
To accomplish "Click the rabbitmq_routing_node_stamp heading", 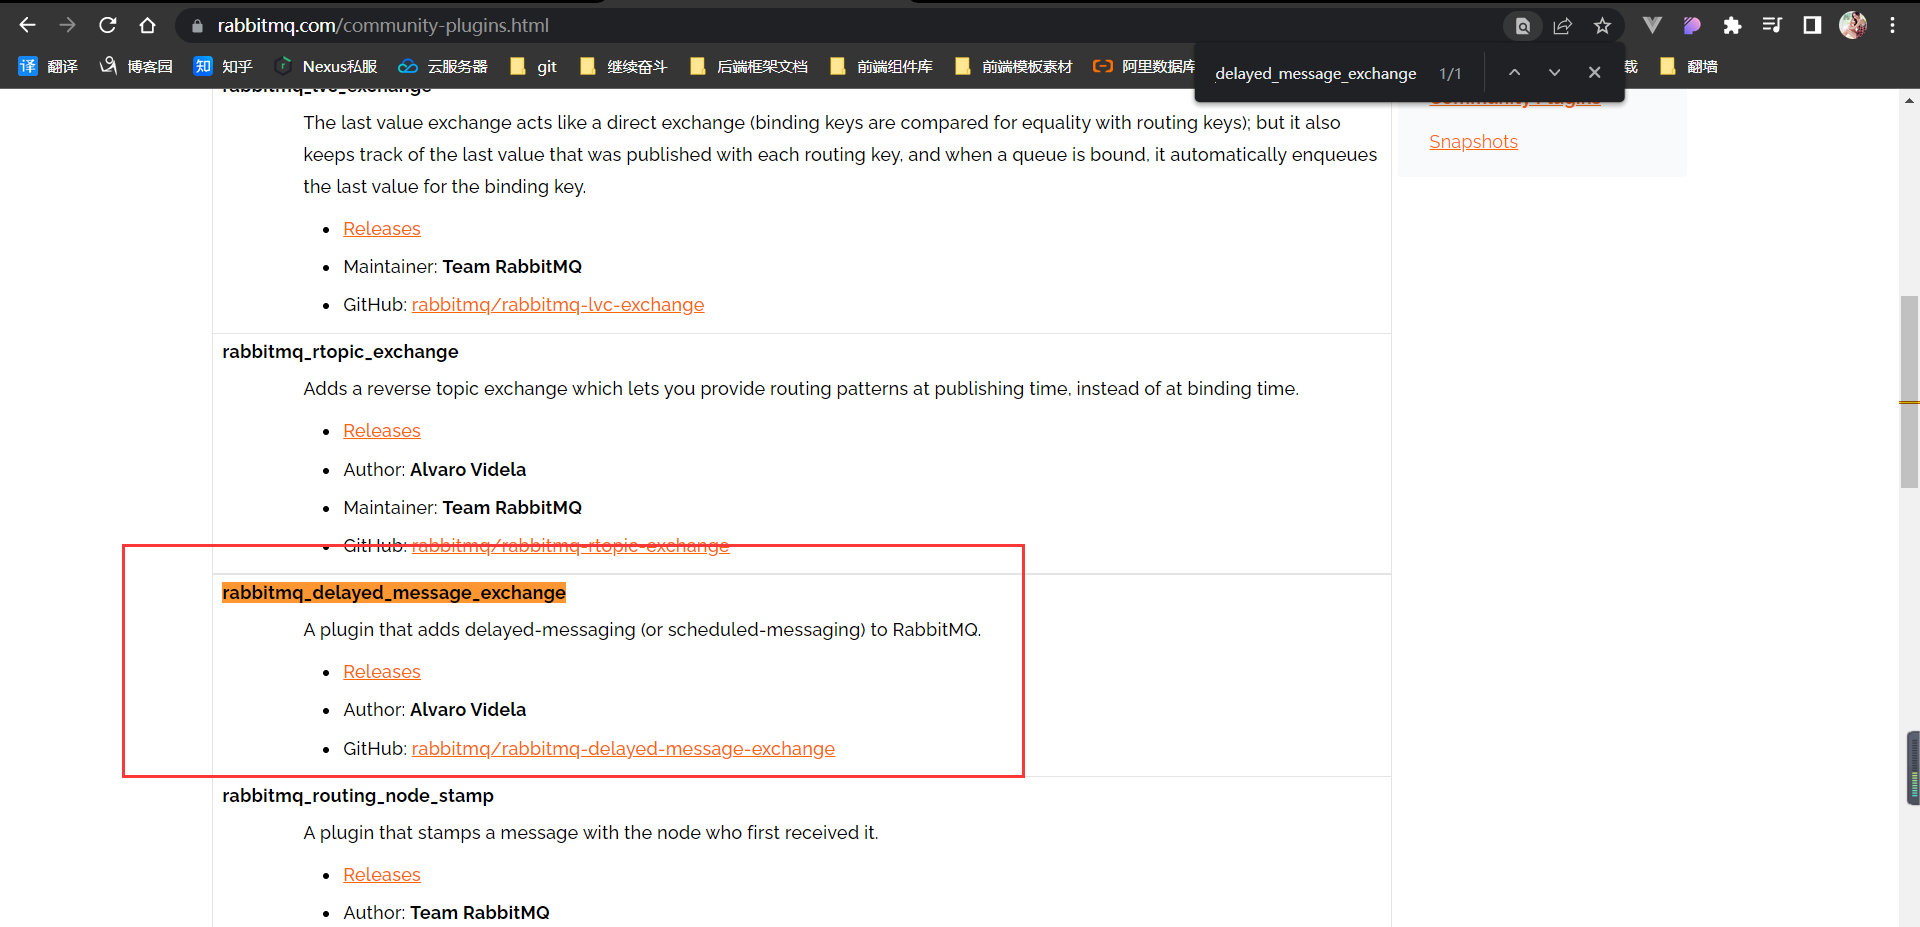I will pyautogui.click(x=358, y=796).
